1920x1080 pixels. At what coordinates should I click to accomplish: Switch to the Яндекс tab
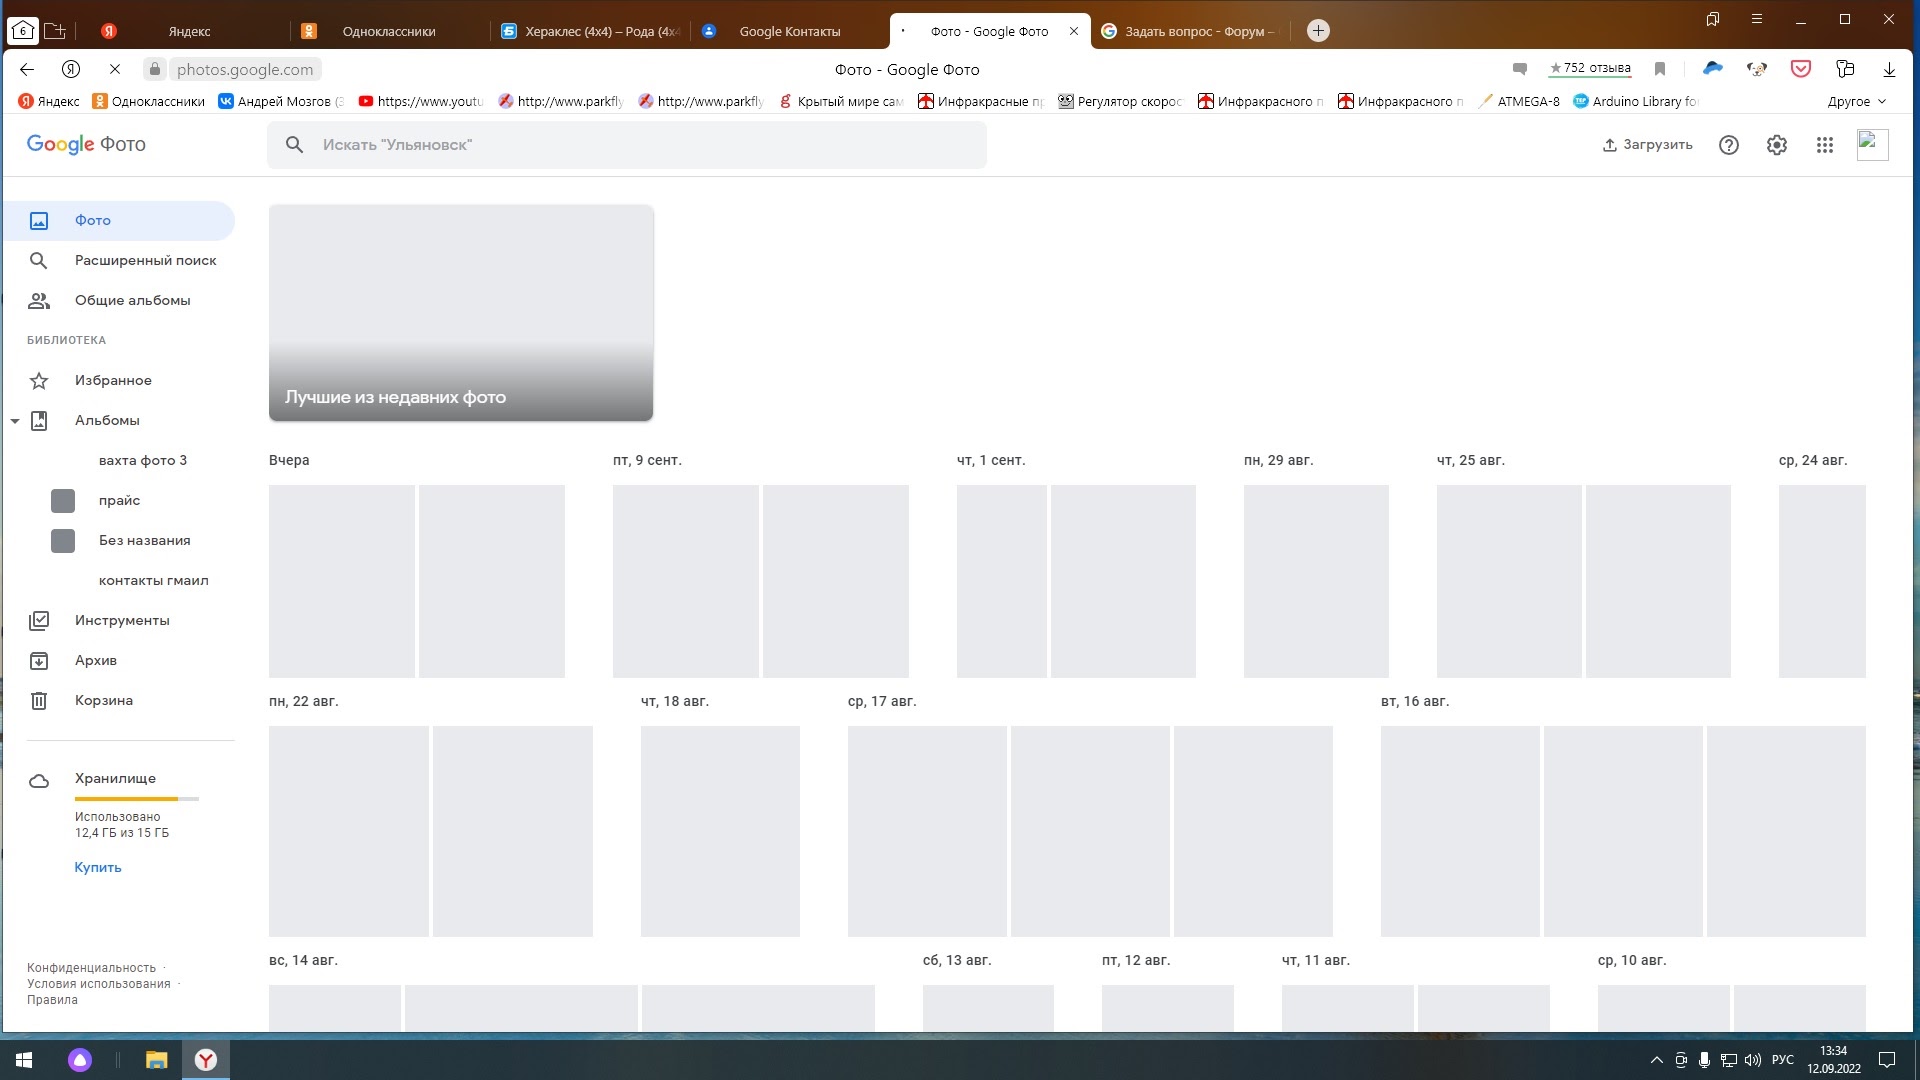[x=190, y=31]
